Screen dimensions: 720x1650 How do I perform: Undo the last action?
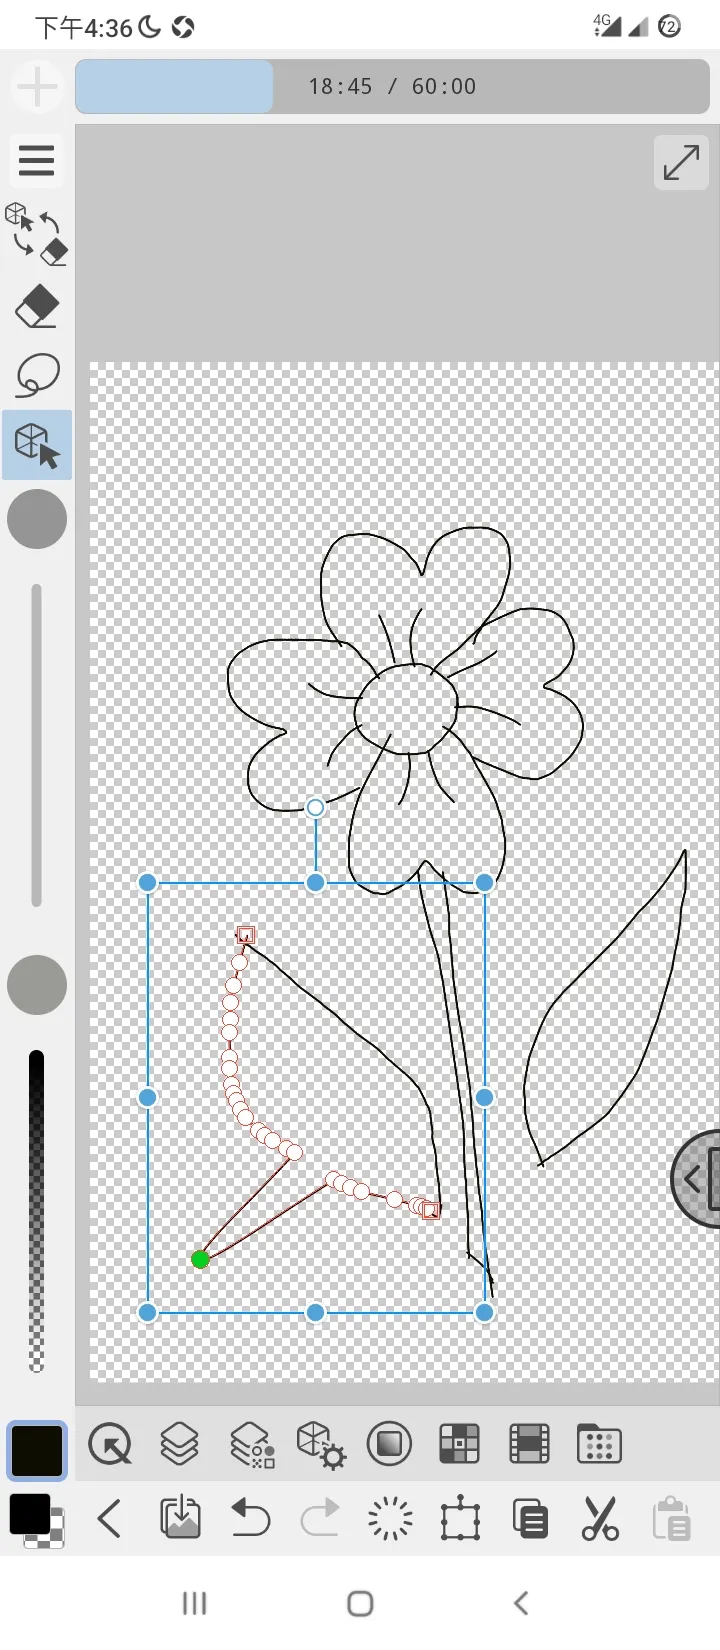[x=250, y=1518]
